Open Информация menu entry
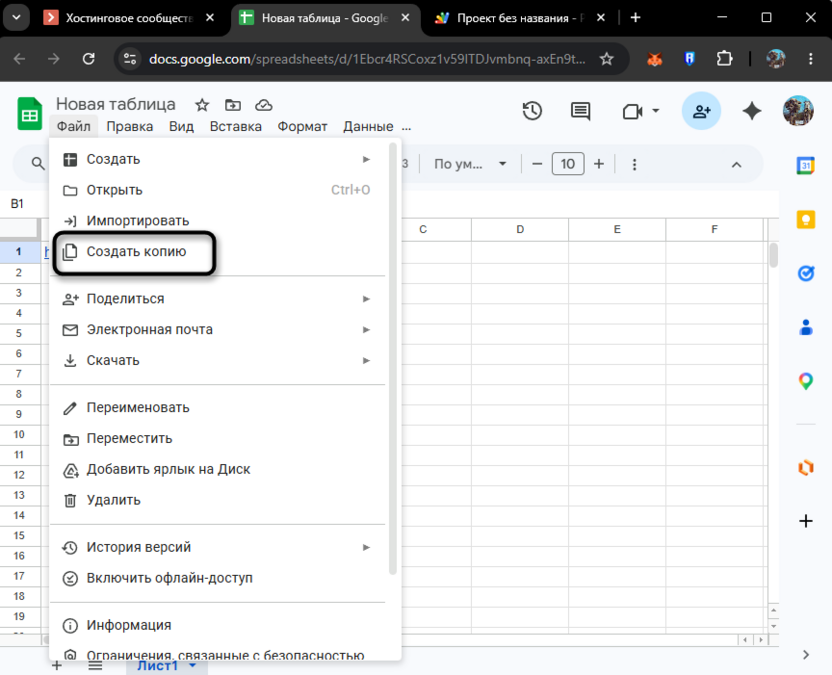 click(217, 625)
